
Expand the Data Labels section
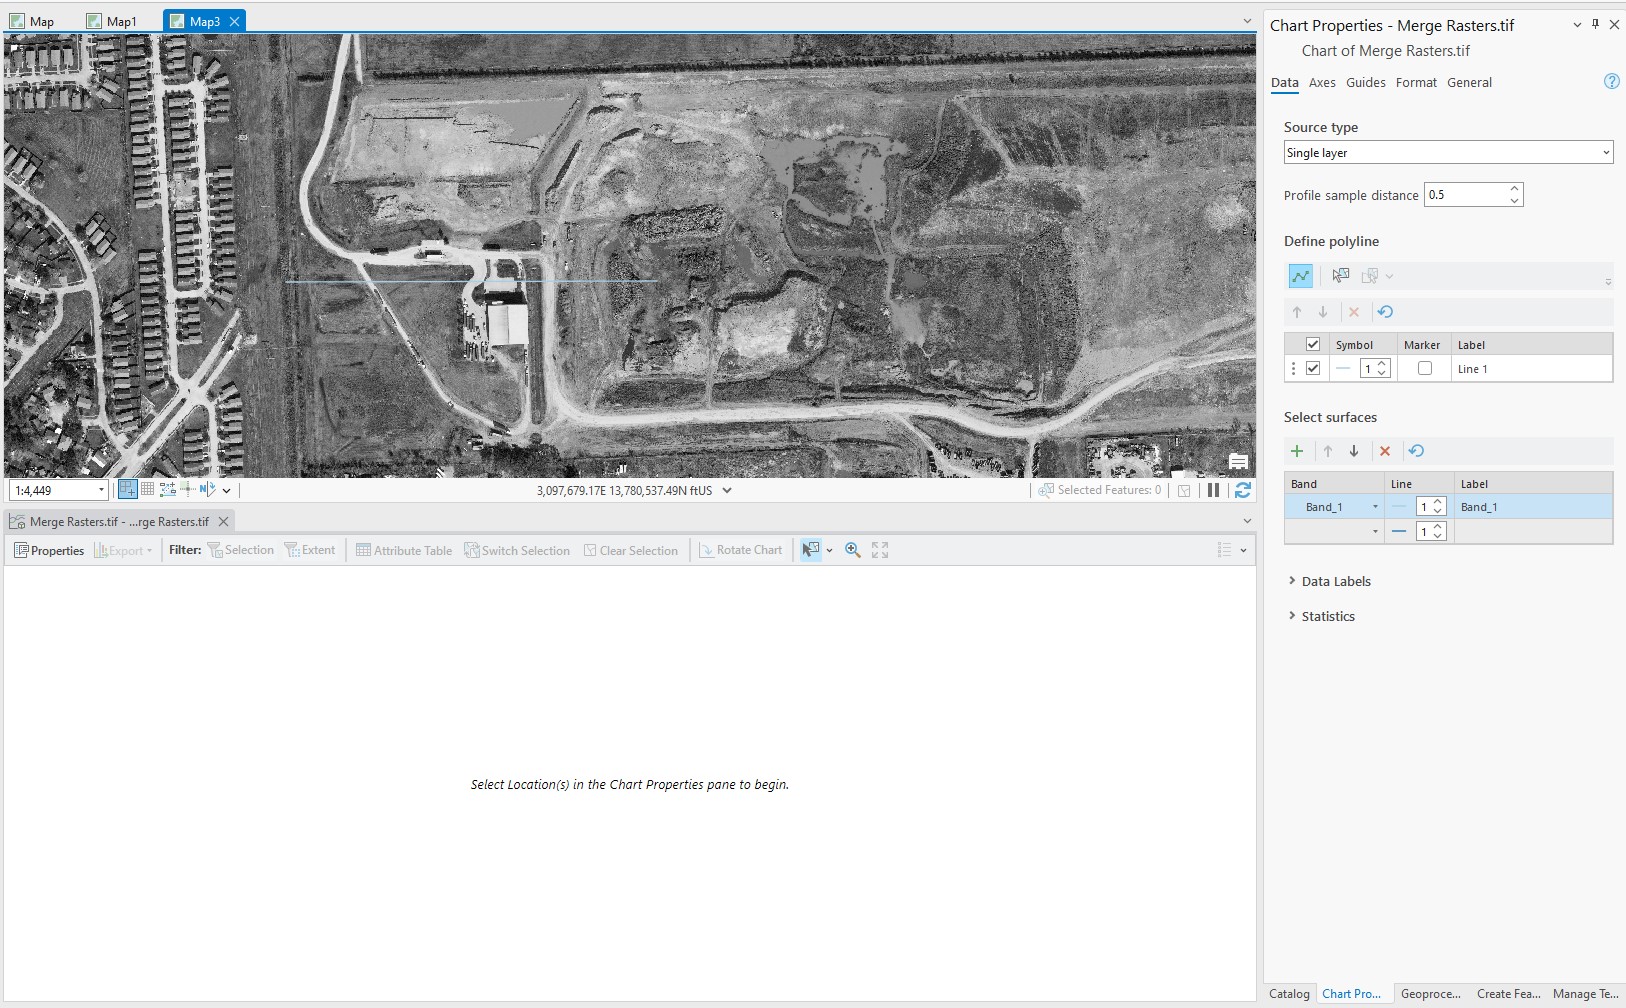[1336, 581]
